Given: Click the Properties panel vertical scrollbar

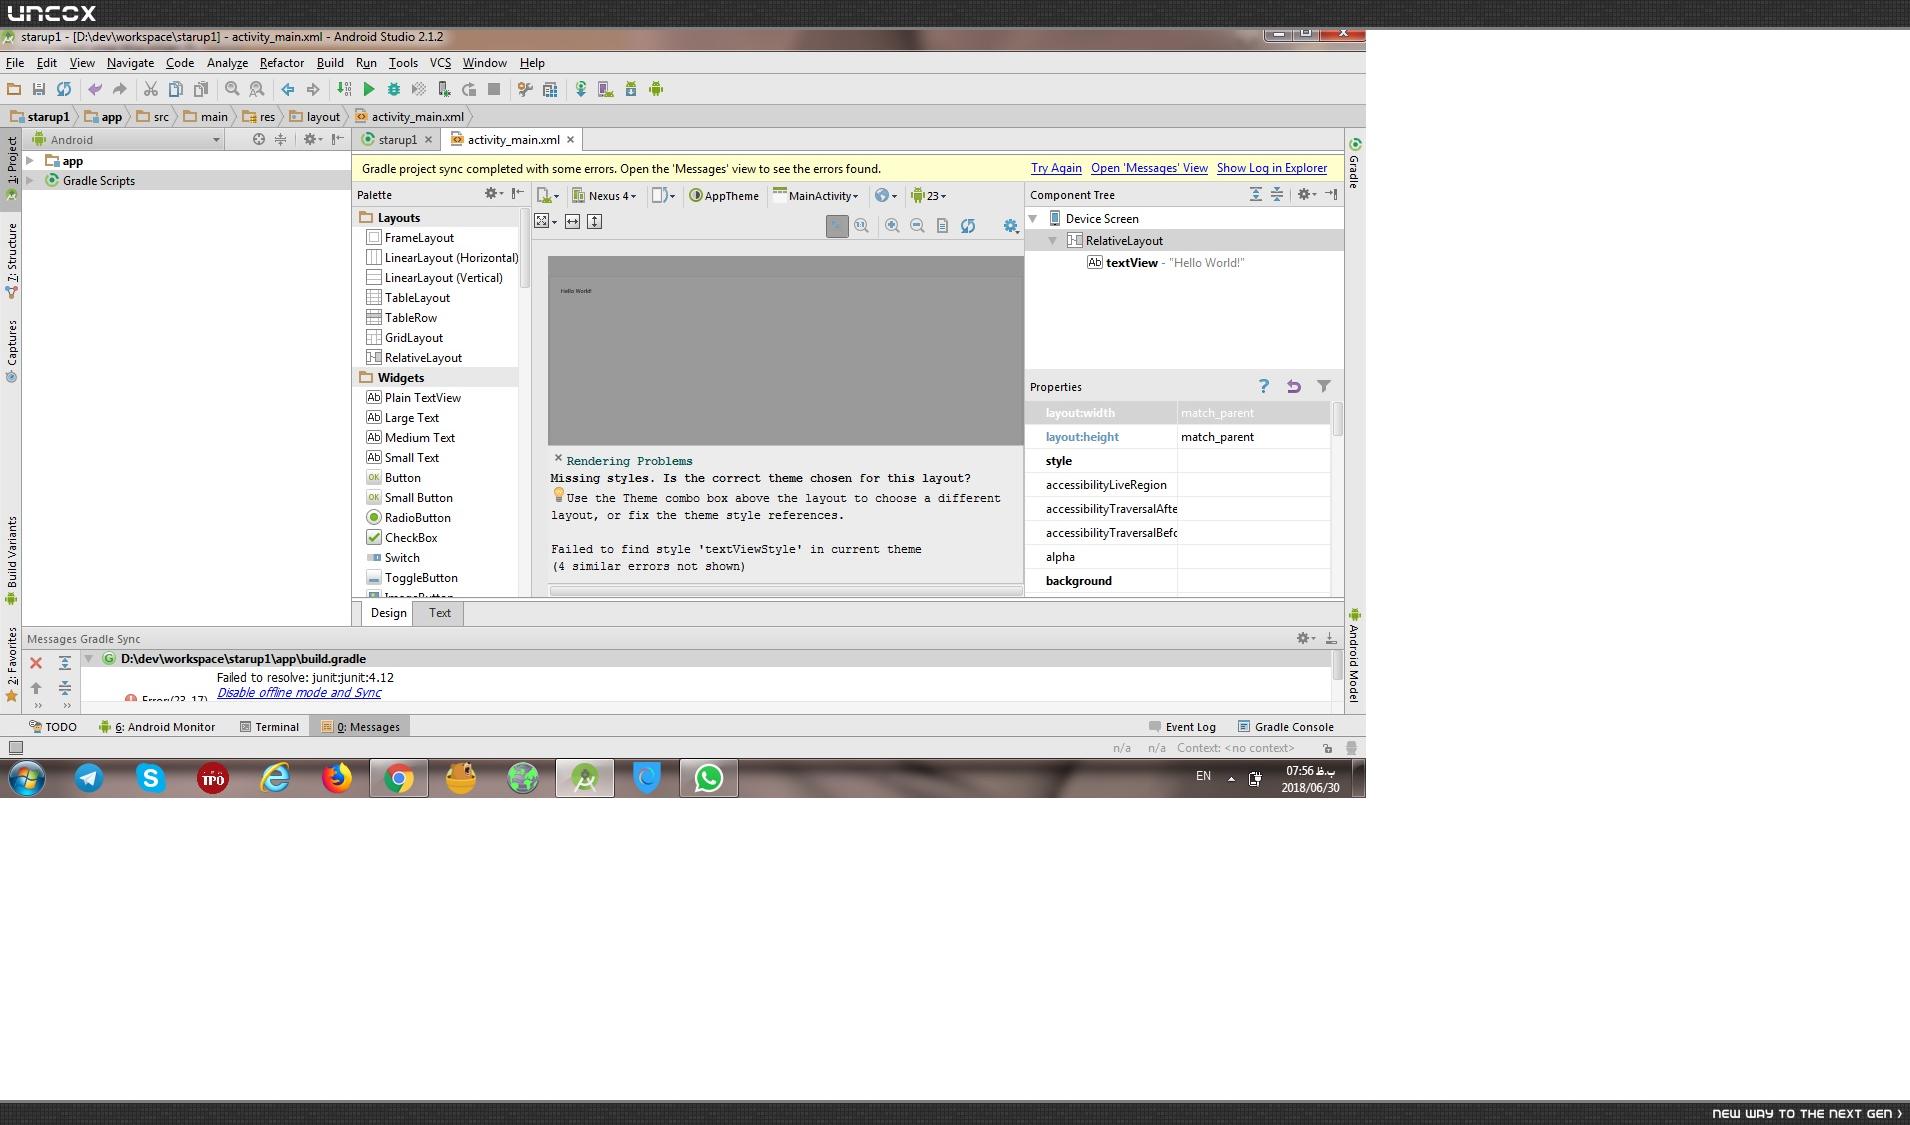Looking at the screenshot, I should (x=1337, y=420).
